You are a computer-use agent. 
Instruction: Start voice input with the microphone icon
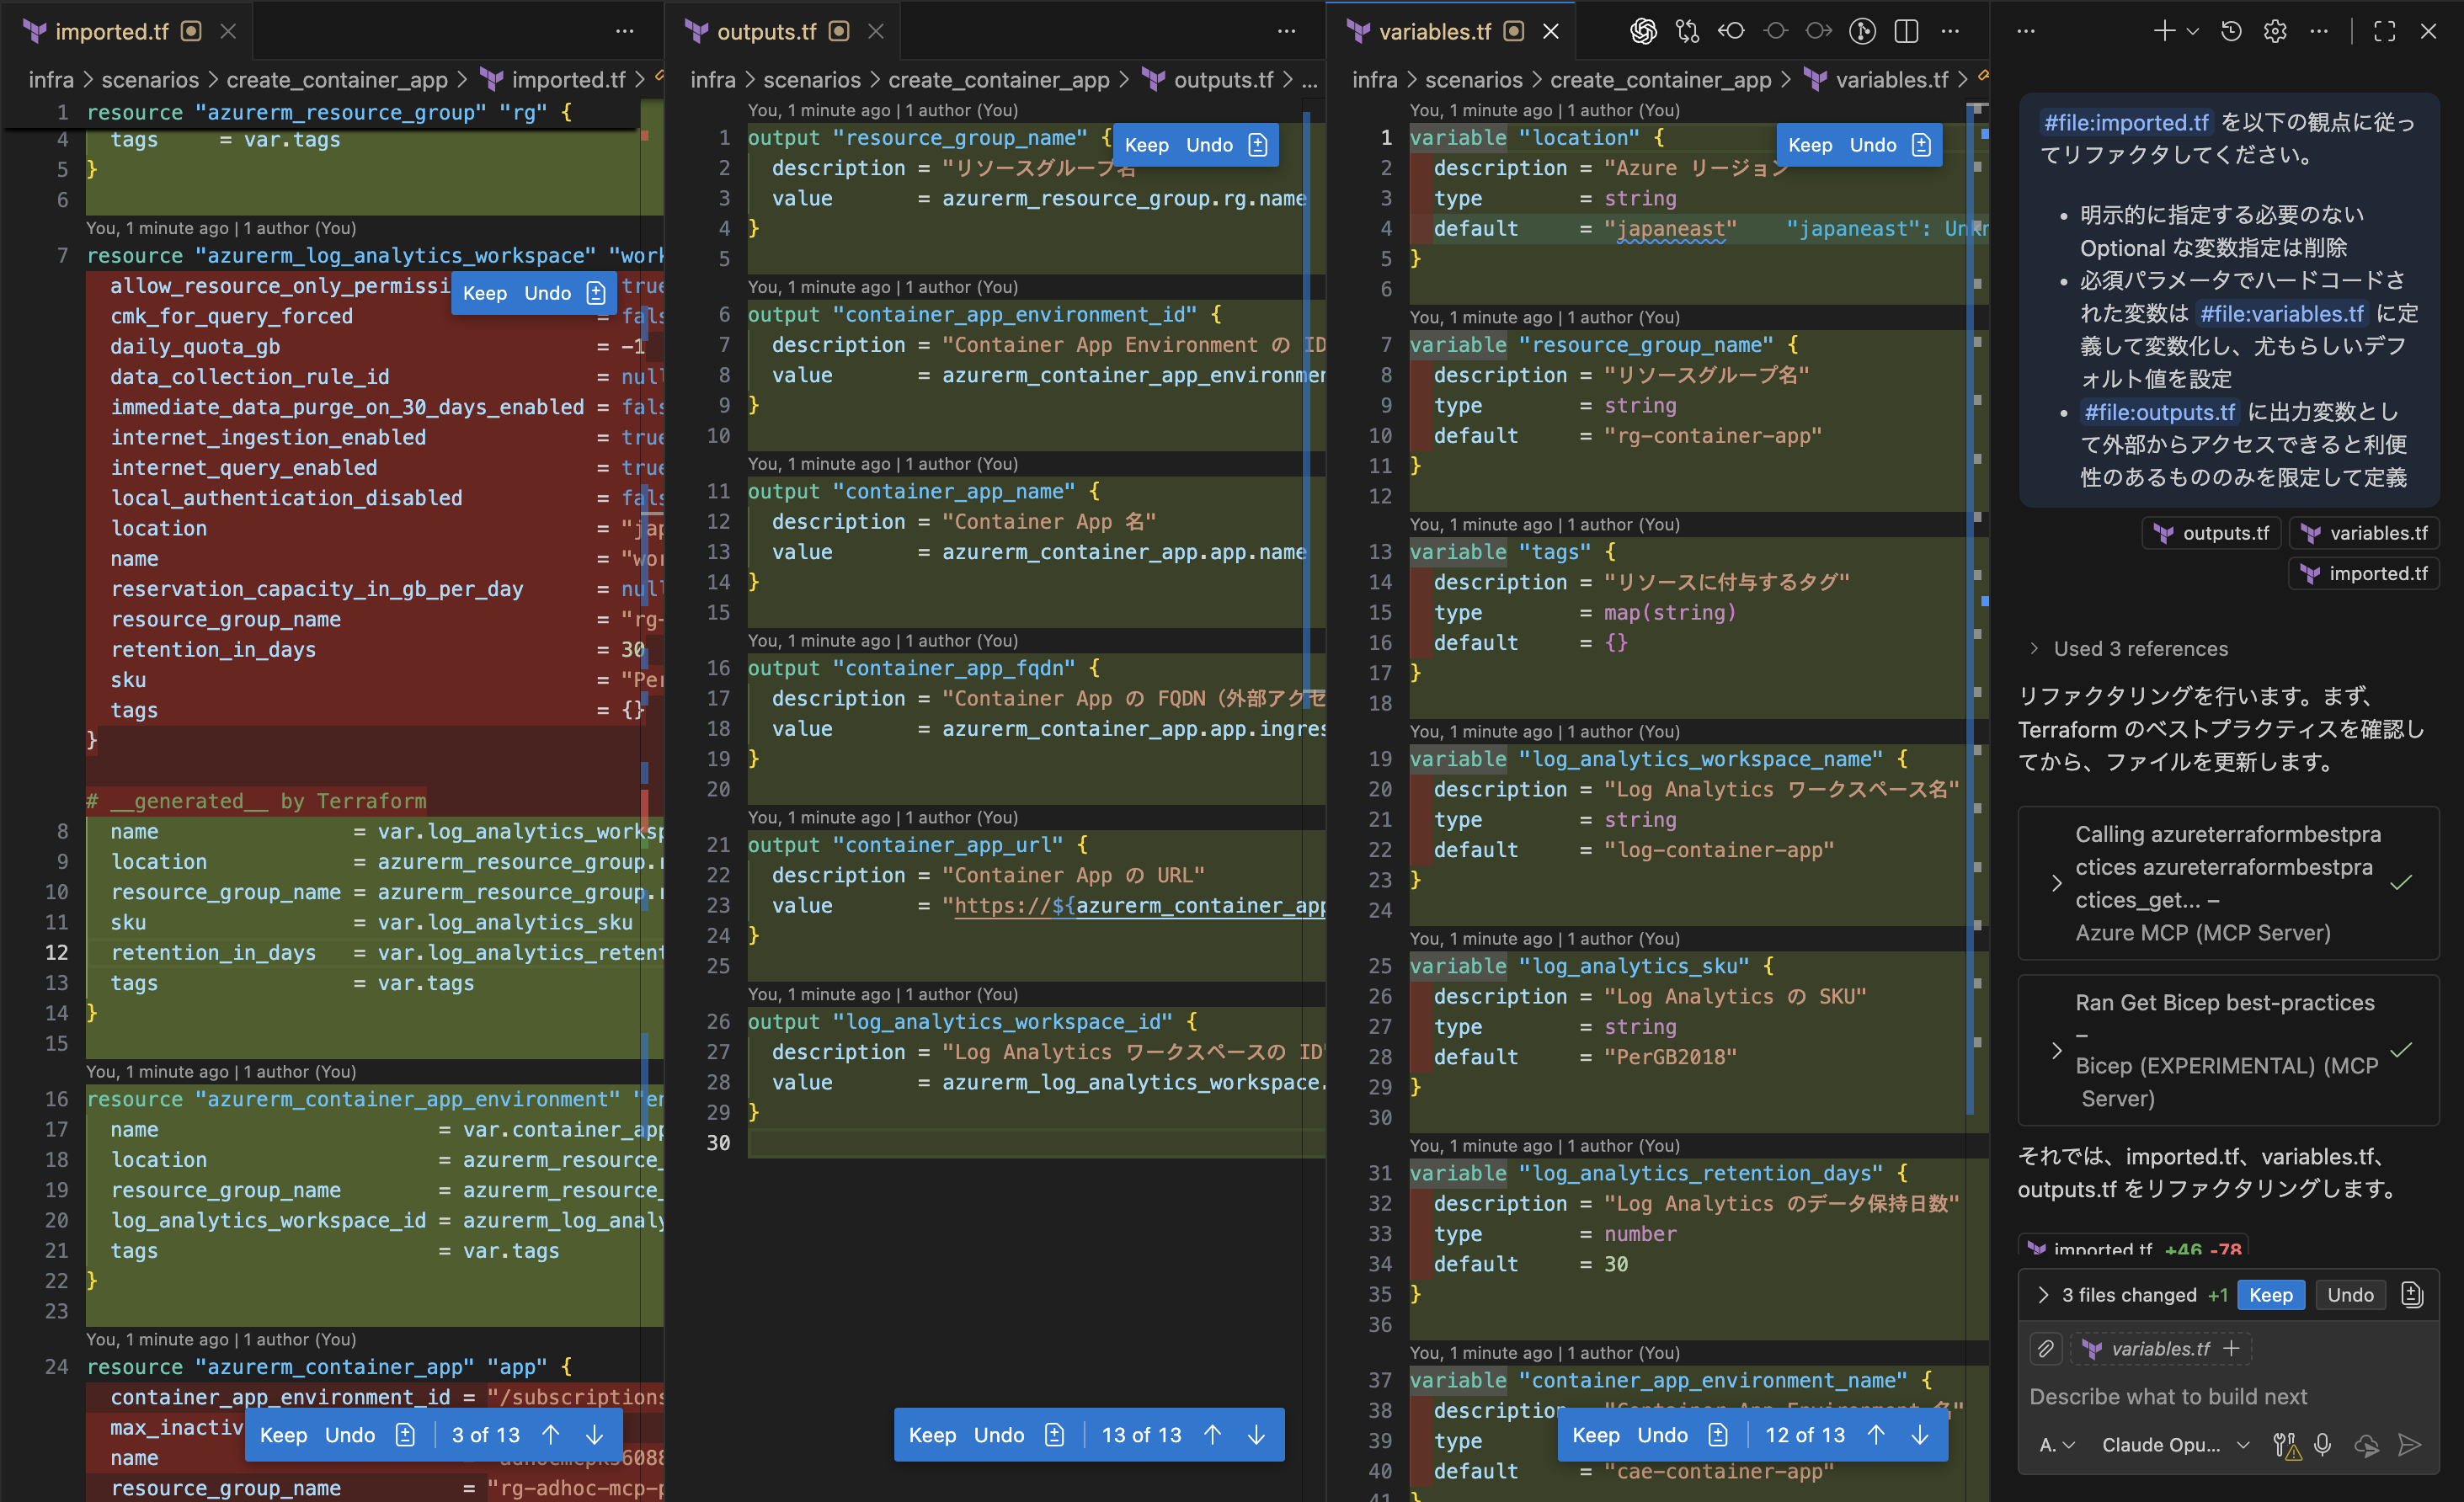click(2323, 1445)
